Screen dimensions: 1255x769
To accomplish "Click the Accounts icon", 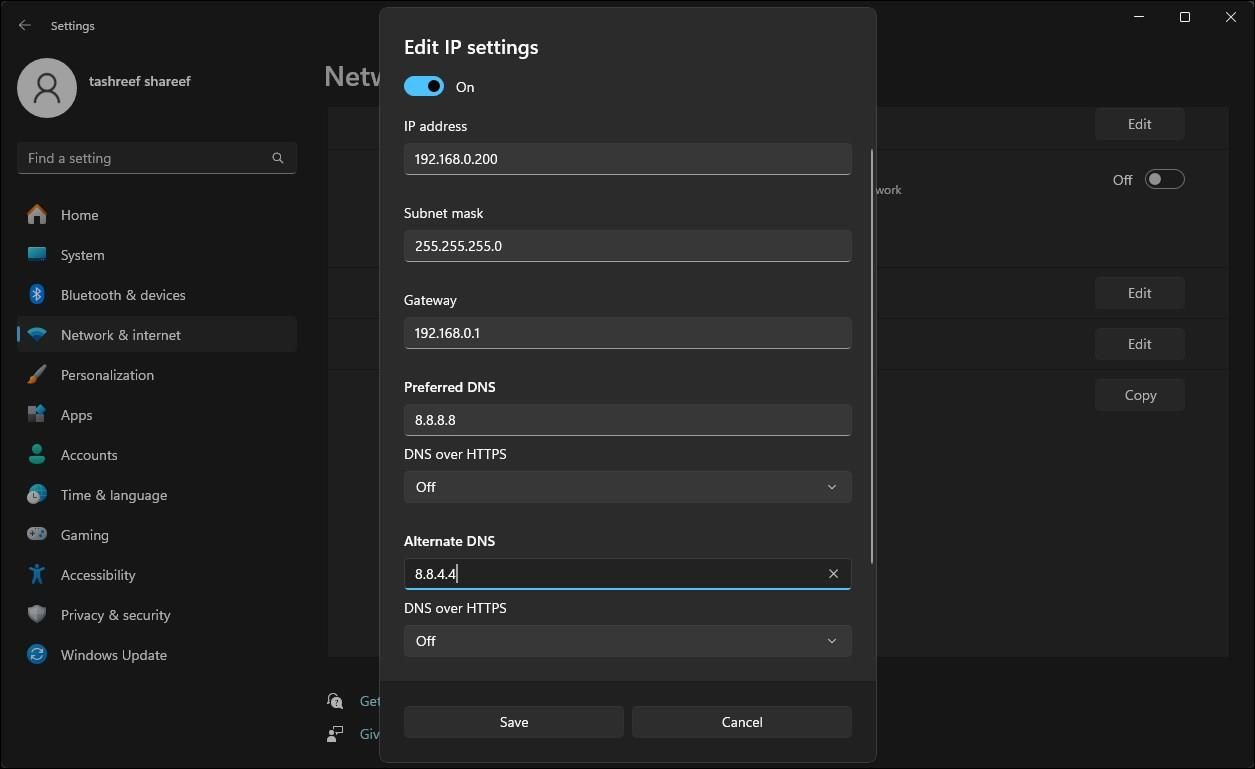I will (x=36, y=454).
